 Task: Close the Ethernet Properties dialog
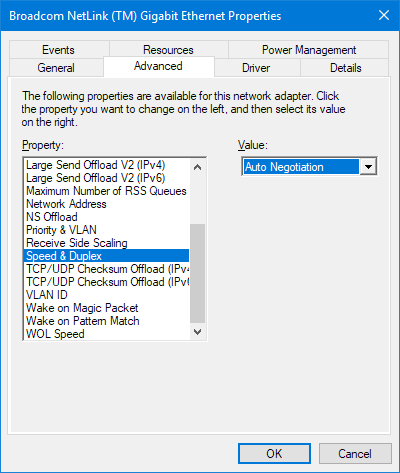(384, 15)
